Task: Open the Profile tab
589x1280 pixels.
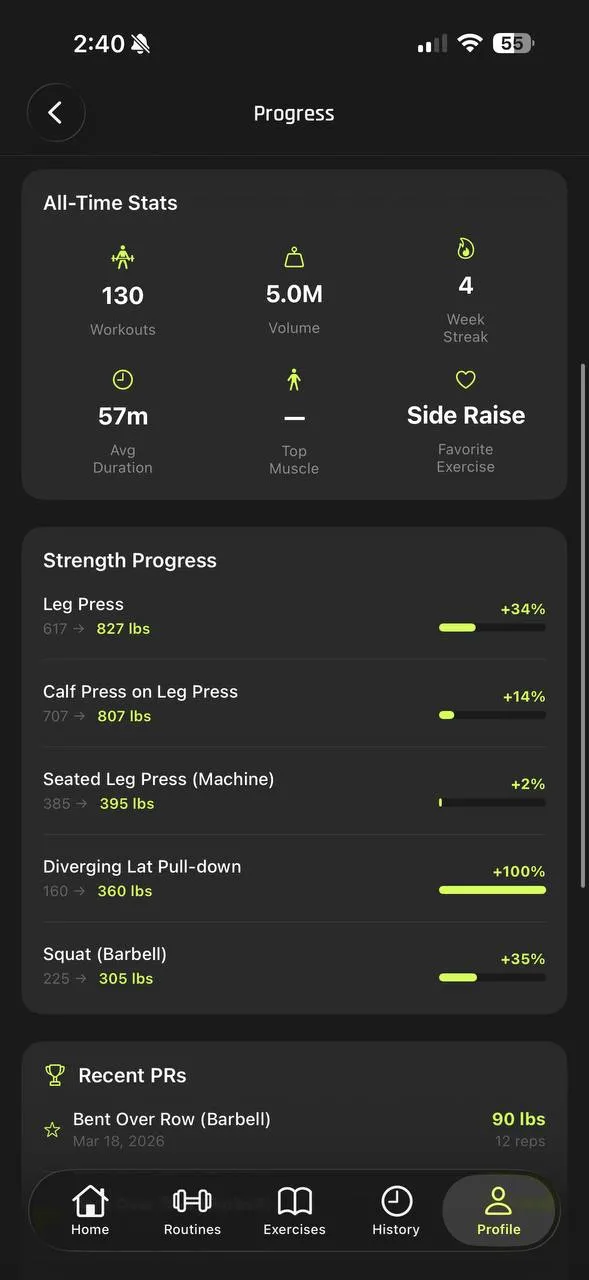Action: tap(498, 1210)
